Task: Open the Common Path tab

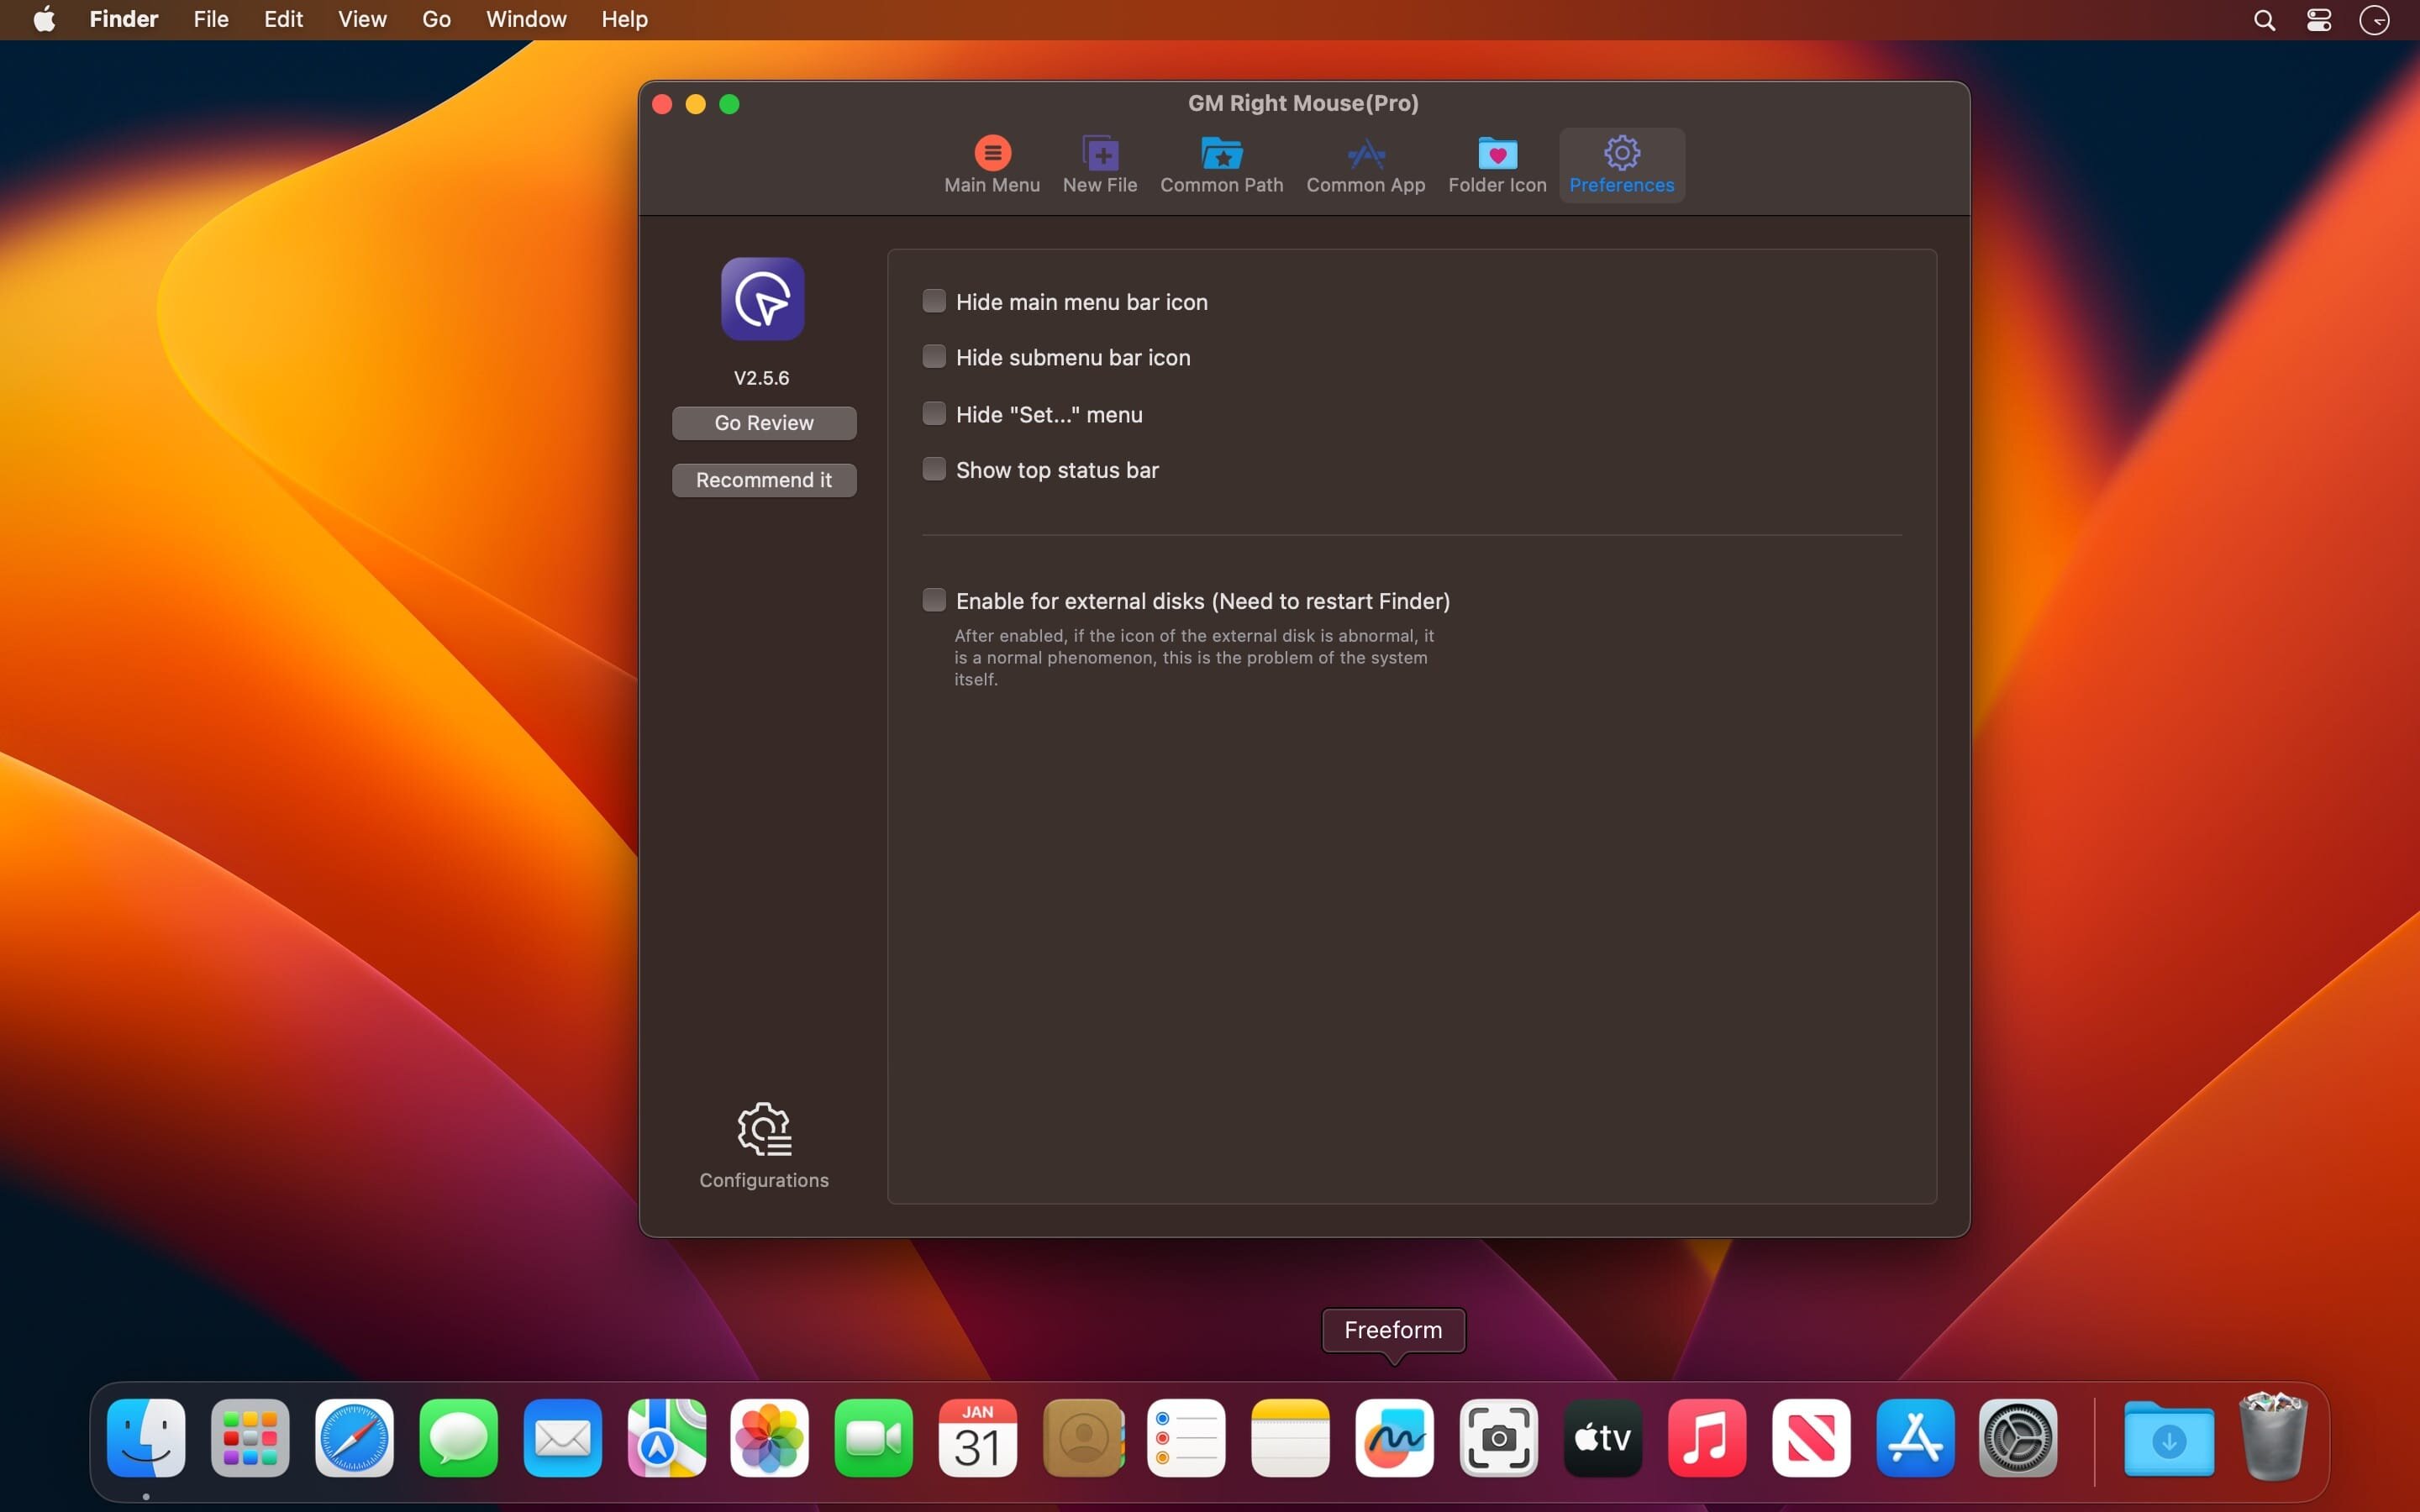Action: click(1221, 164)
